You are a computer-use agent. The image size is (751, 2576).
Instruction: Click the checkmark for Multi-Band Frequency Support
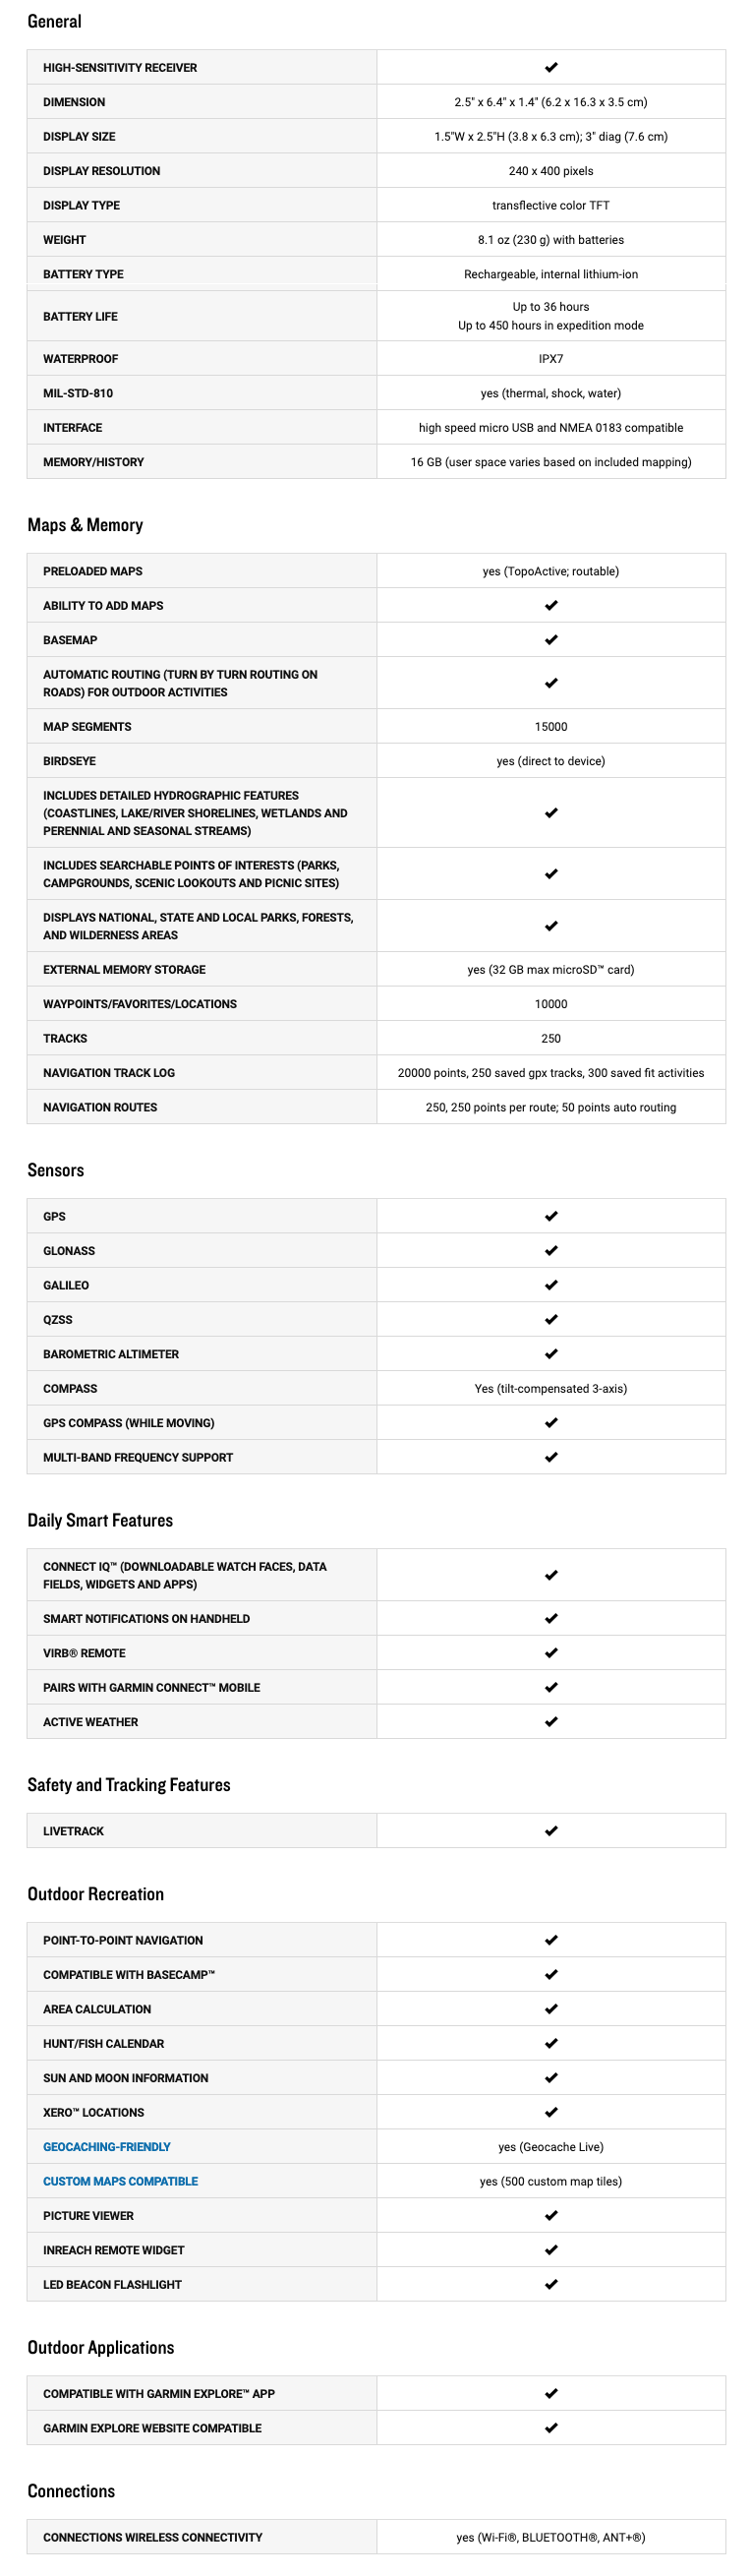pyautogui.click(x=550, y=1457)
